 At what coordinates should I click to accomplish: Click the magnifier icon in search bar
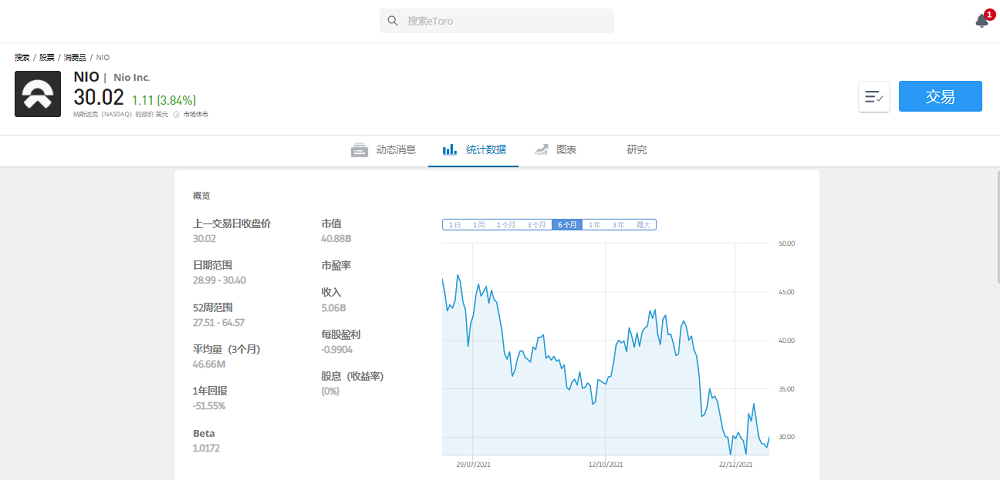393,21
